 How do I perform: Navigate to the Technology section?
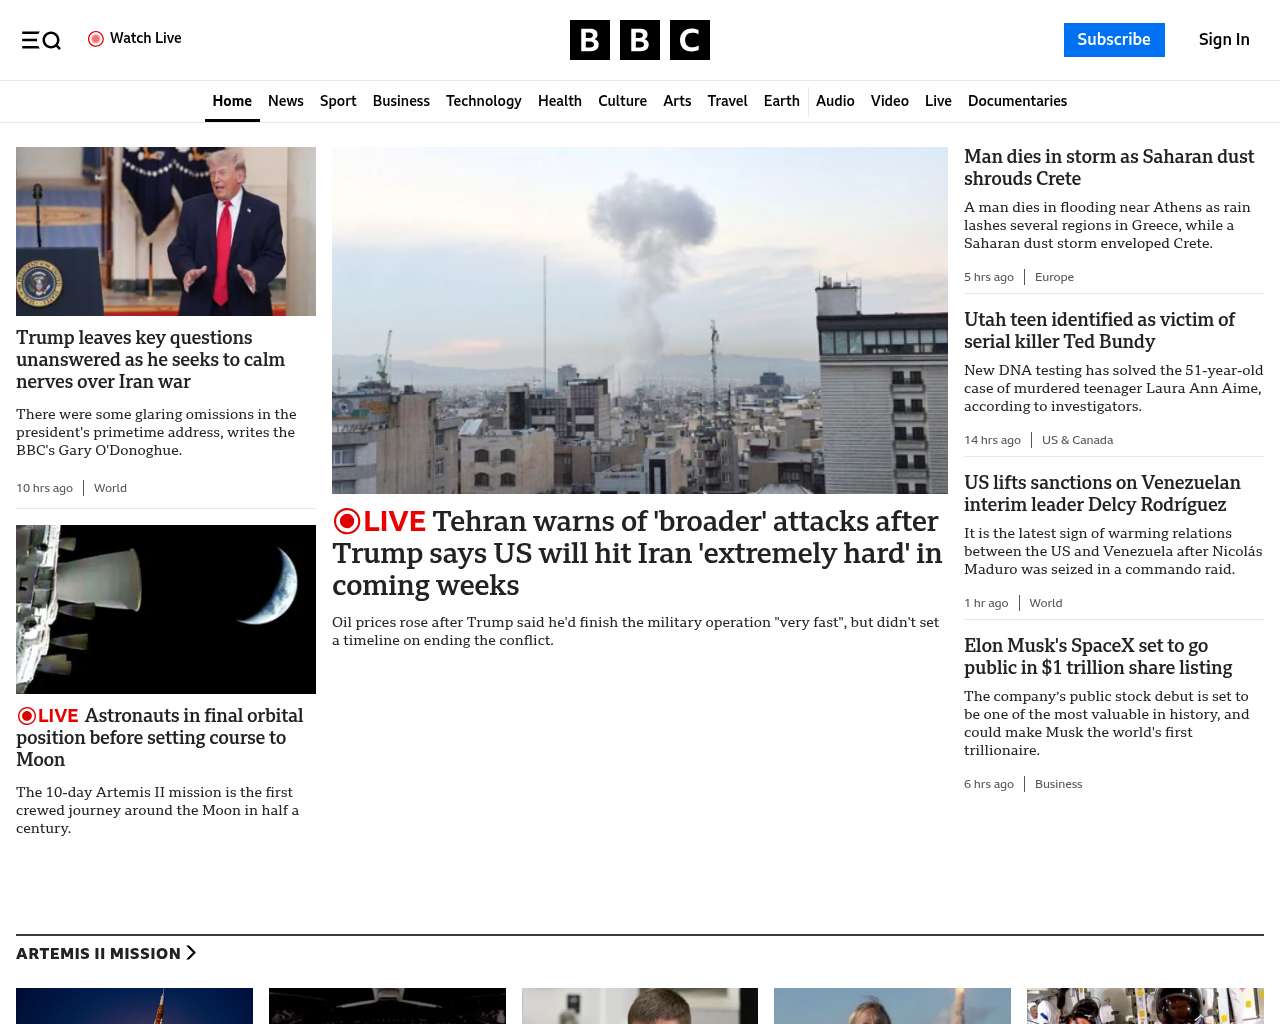click(x=484, y=101)
